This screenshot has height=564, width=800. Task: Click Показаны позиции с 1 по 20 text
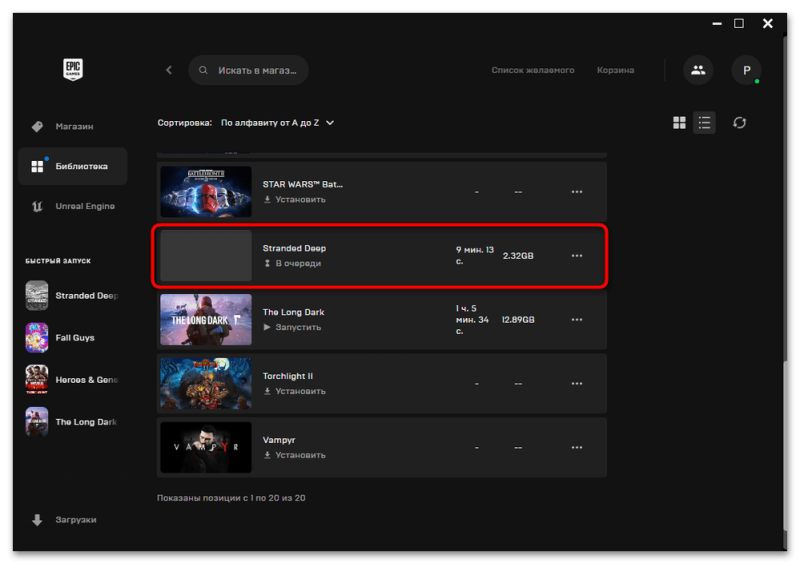pos(231,498)
